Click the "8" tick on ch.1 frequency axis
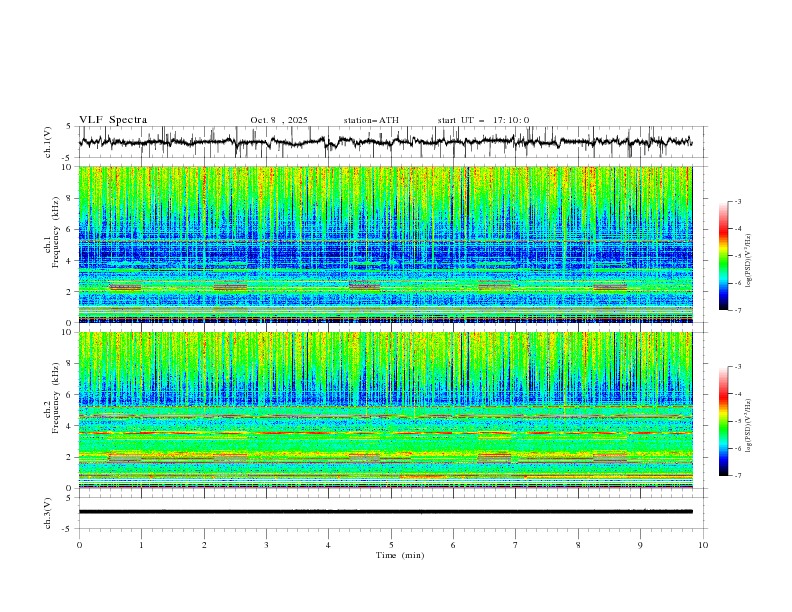792x612 pixels. tap(70, 198)
